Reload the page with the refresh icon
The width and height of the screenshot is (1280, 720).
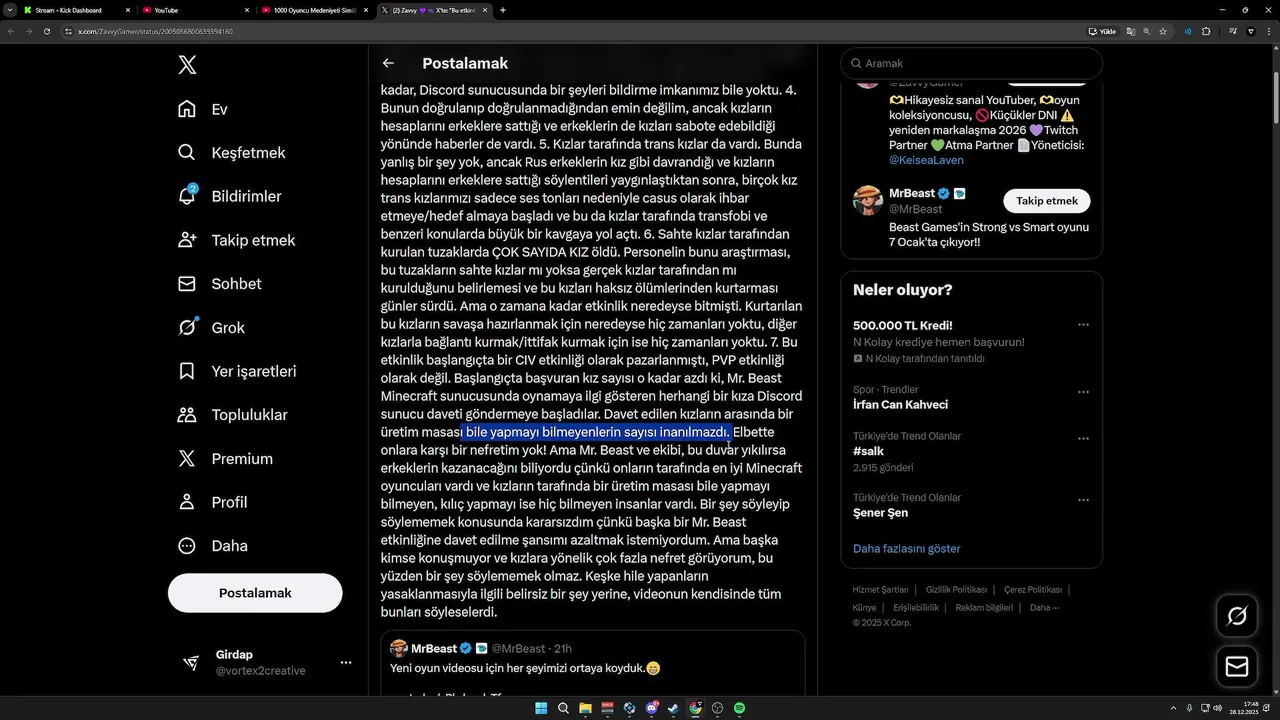47,31
